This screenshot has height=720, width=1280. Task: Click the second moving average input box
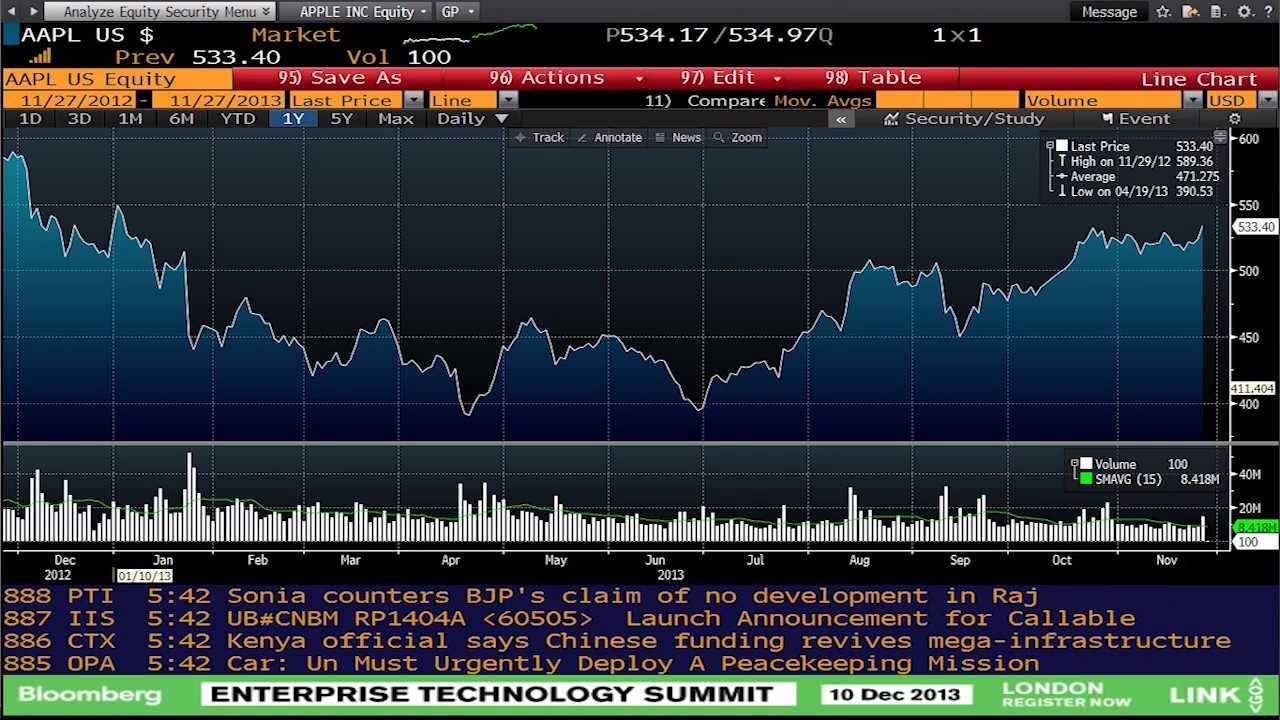945,100
